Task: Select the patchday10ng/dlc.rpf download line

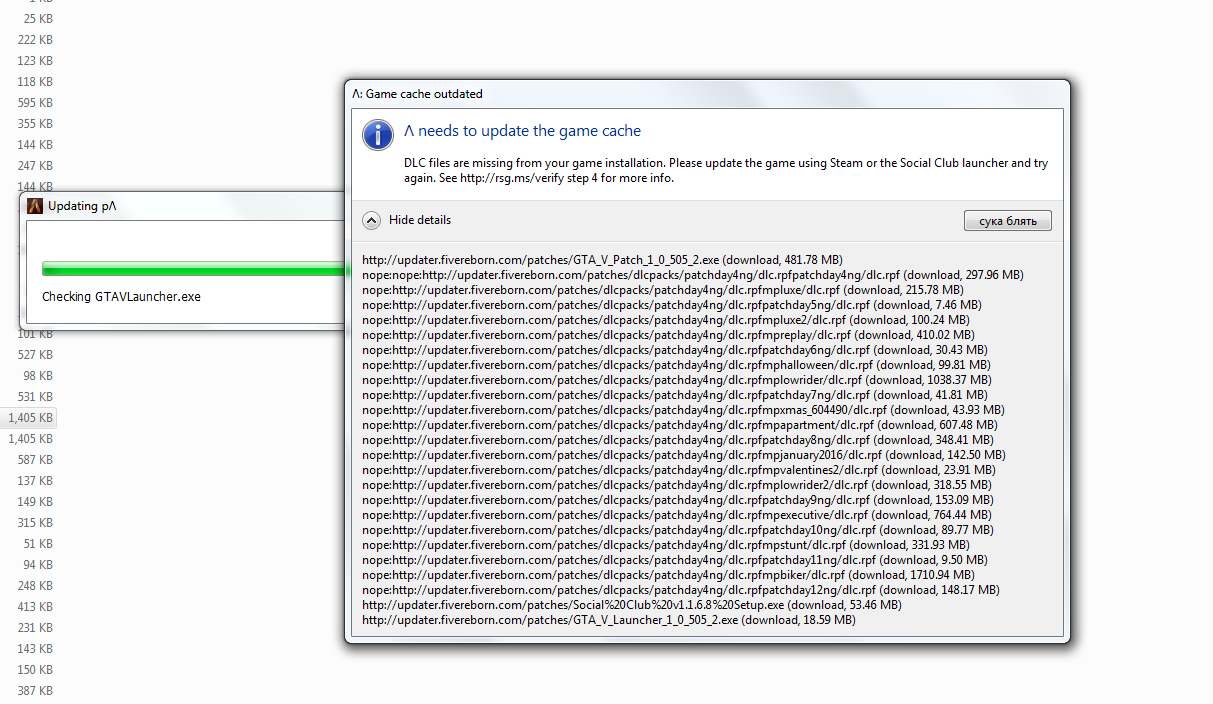Action: click(678, 530)
